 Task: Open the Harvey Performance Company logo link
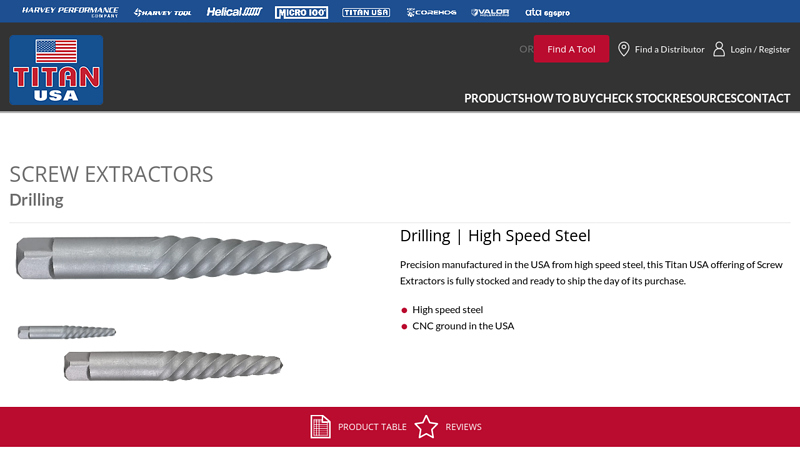70,12
